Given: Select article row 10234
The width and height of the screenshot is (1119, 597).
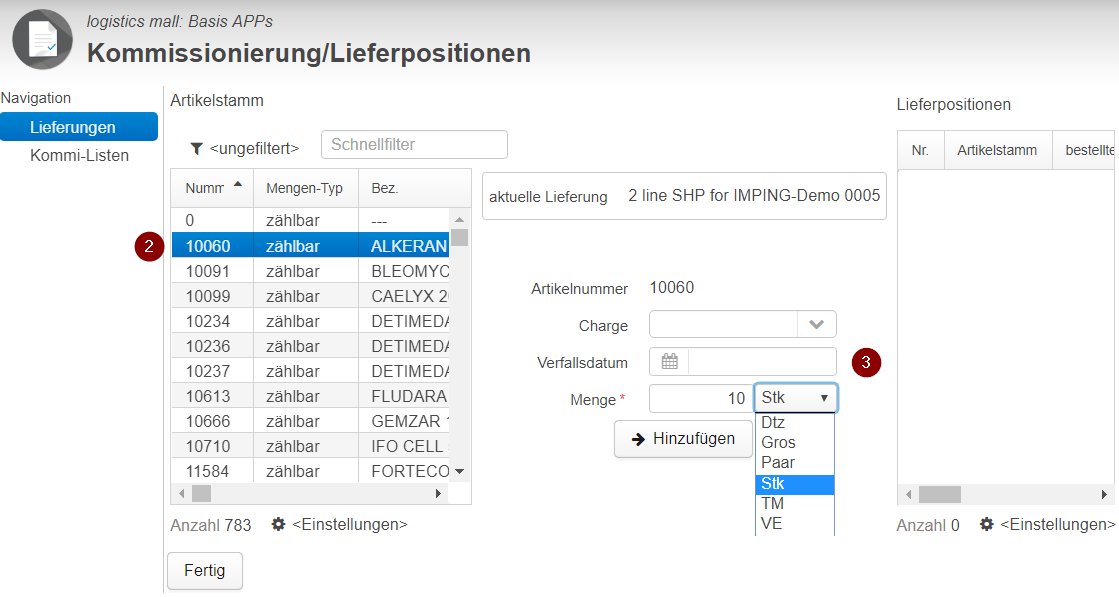Looking at the screenshot, I should coord(310,321).
